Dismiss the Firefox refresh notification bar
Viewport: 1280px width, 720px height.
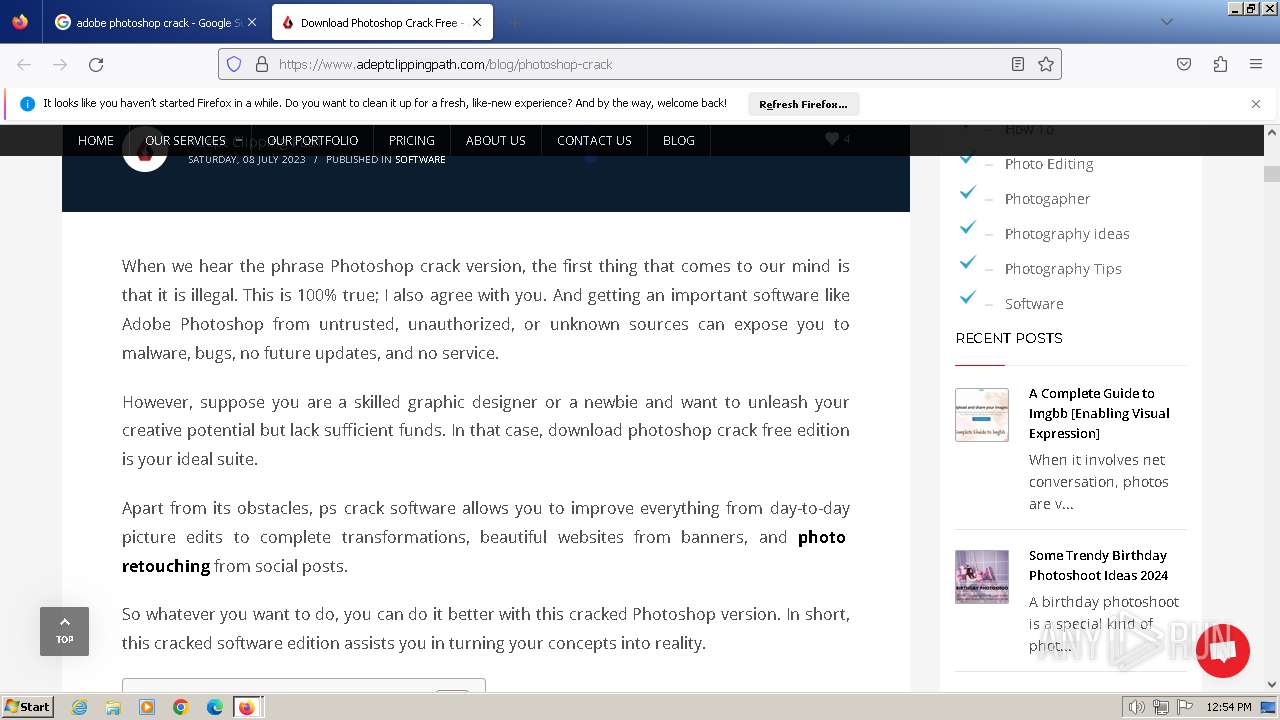coord(1256,104)
